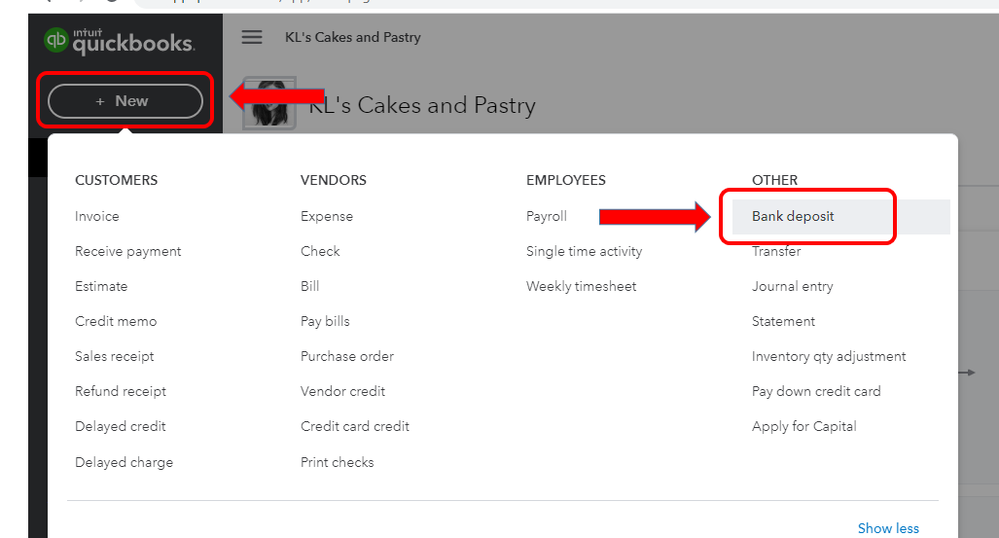Open the Sales receipt form
Screen dimensions: 999x538
click(x=114, y=356)
